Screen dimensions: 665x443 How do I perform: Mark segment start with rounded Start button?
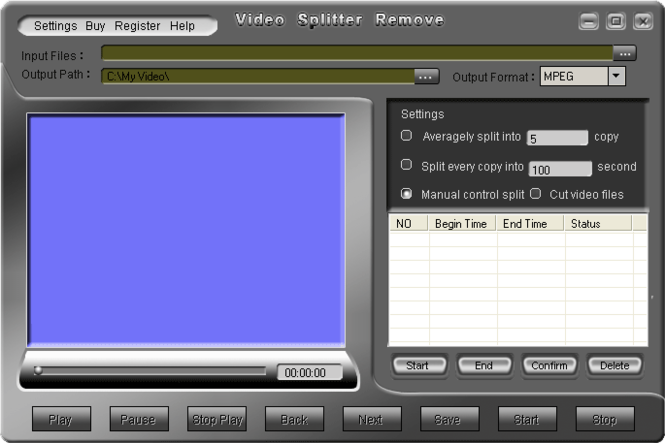[x=419, y=365]
